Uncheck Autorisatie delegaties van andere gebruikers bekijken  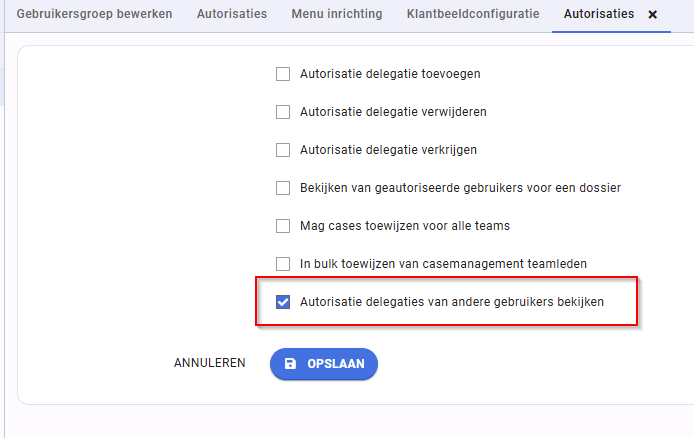pyautogui.click(x=283, y=302)
